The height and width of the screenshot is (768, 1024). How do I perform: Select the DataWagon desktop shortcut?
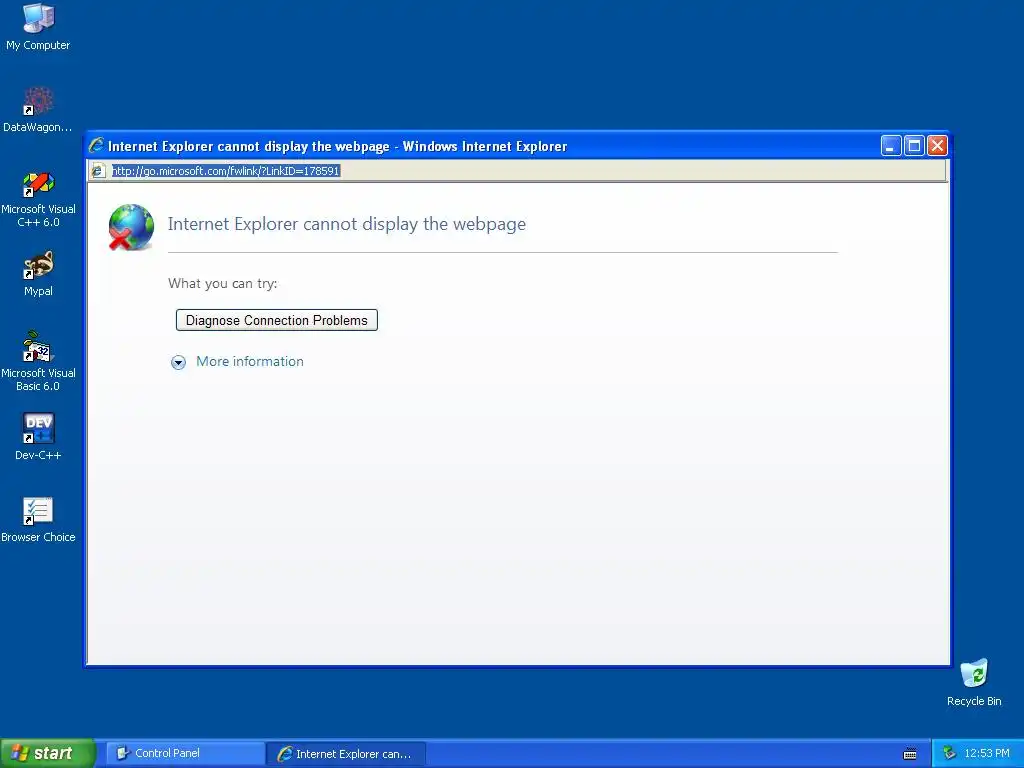39,109
